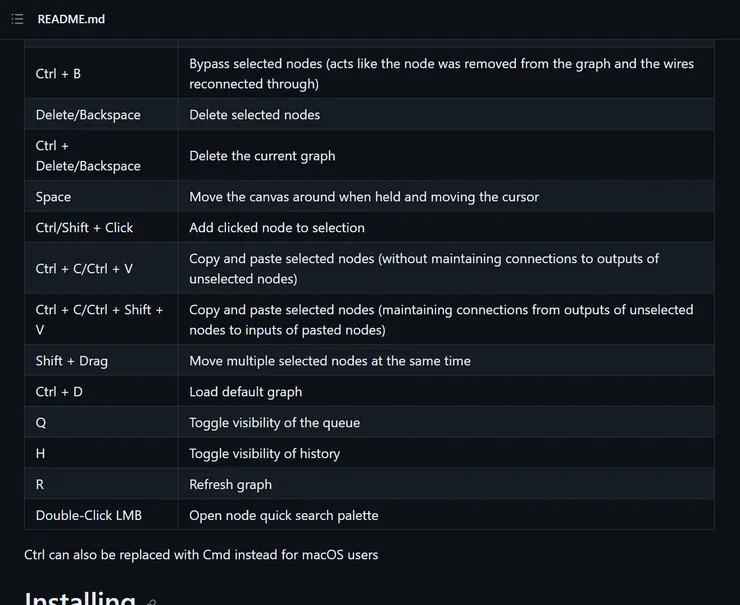Click the README.md file title
Viewport: 740px width, 605px height.
coord(71,19)
